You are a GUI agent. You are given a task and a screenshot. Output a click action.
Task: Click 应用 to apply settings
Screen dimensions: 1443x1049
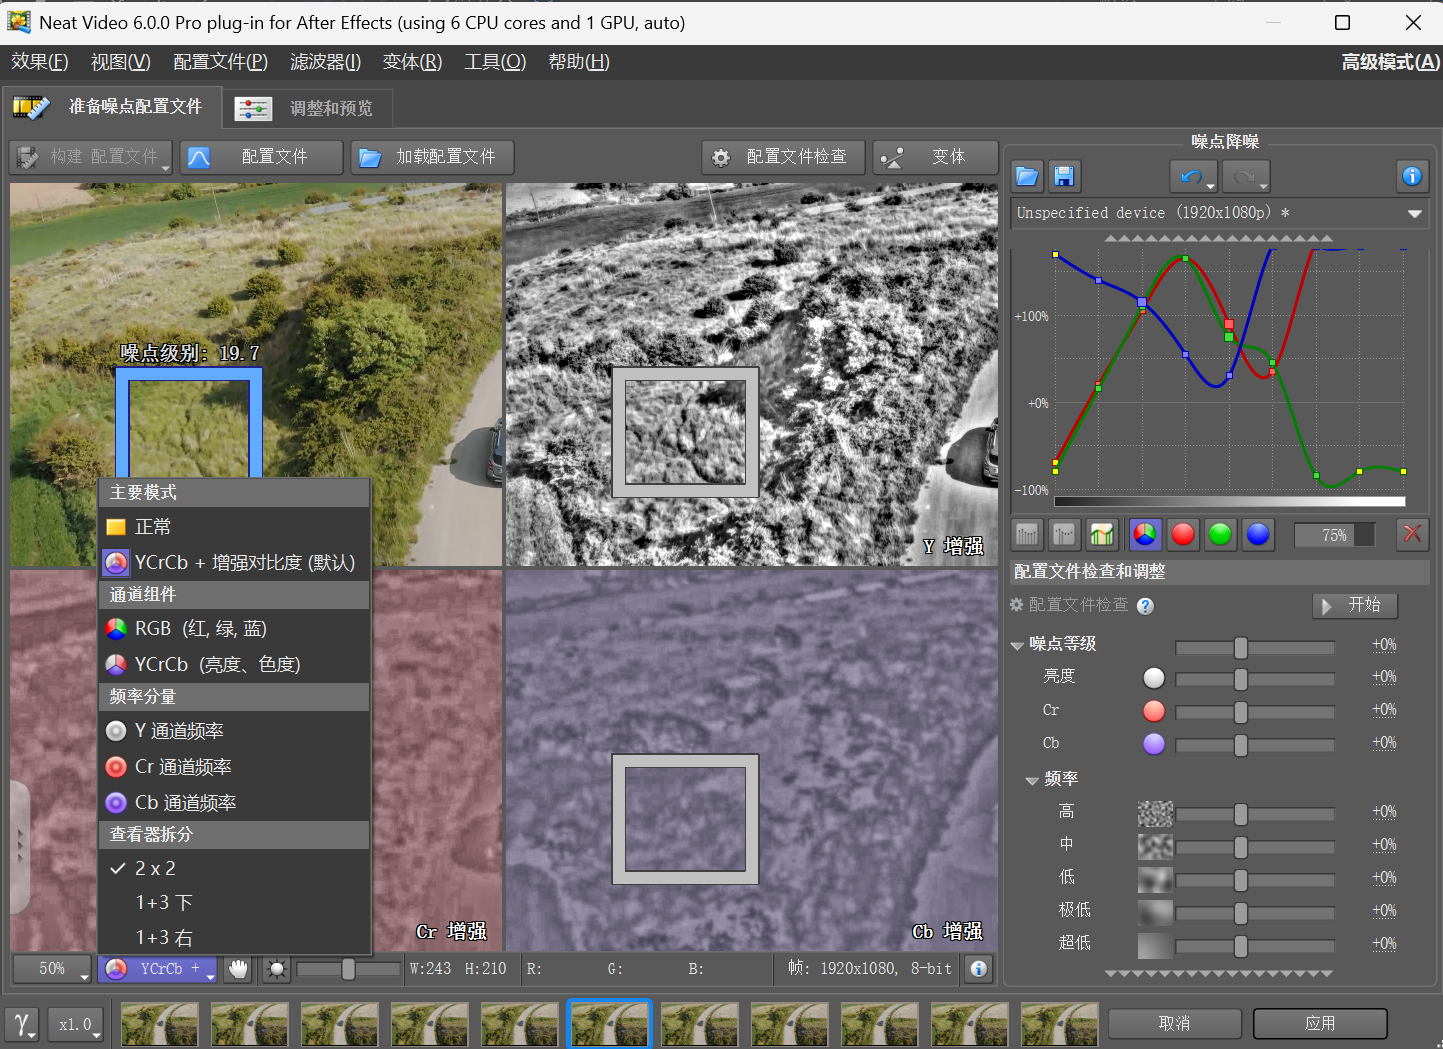click(x=1320, y=1023)
